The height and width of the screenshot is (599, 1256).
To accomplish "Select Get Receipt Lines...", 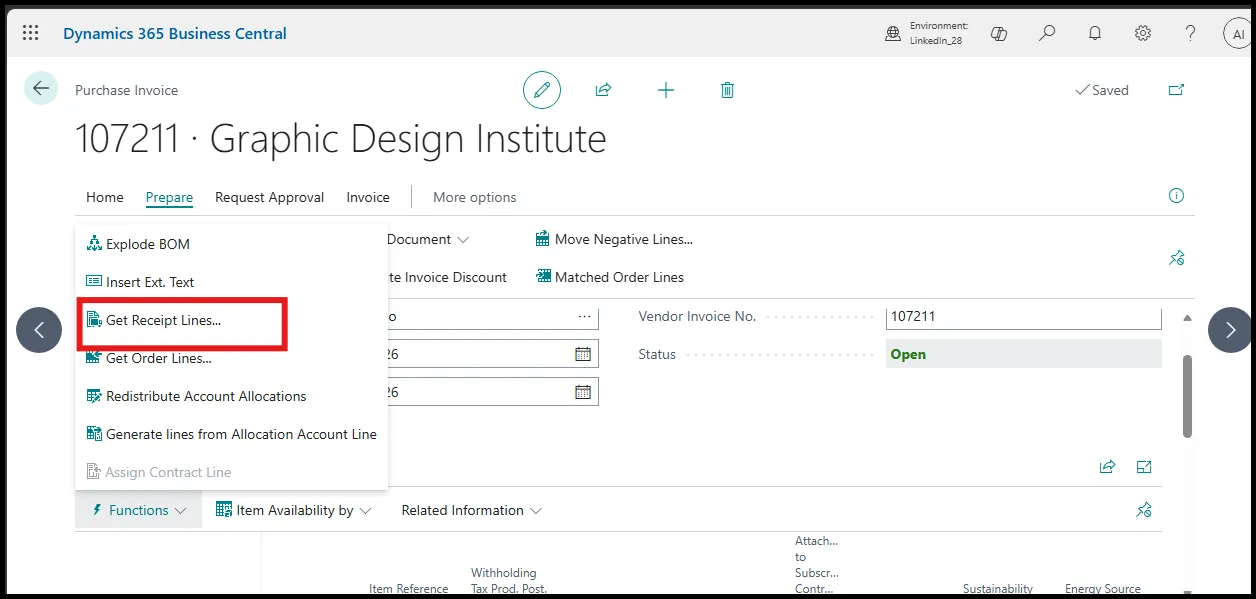I will click(x=153, y=320).
